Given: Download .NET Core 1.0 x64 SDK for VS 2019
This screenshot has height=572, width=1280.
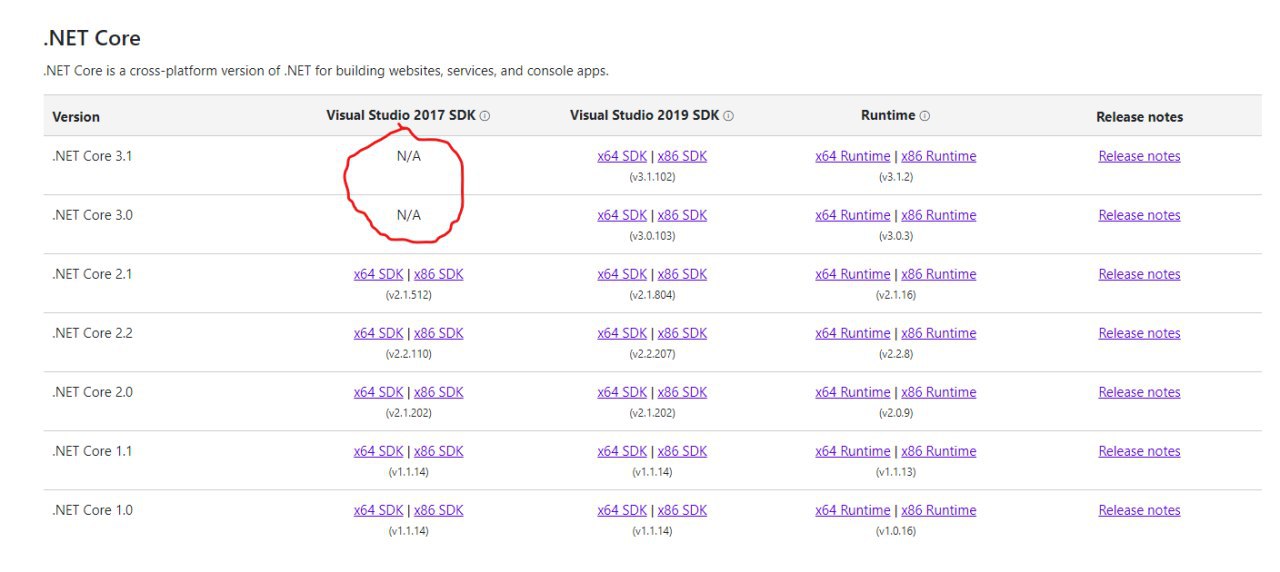Looking at the screenshot, I should click(622, 510).
